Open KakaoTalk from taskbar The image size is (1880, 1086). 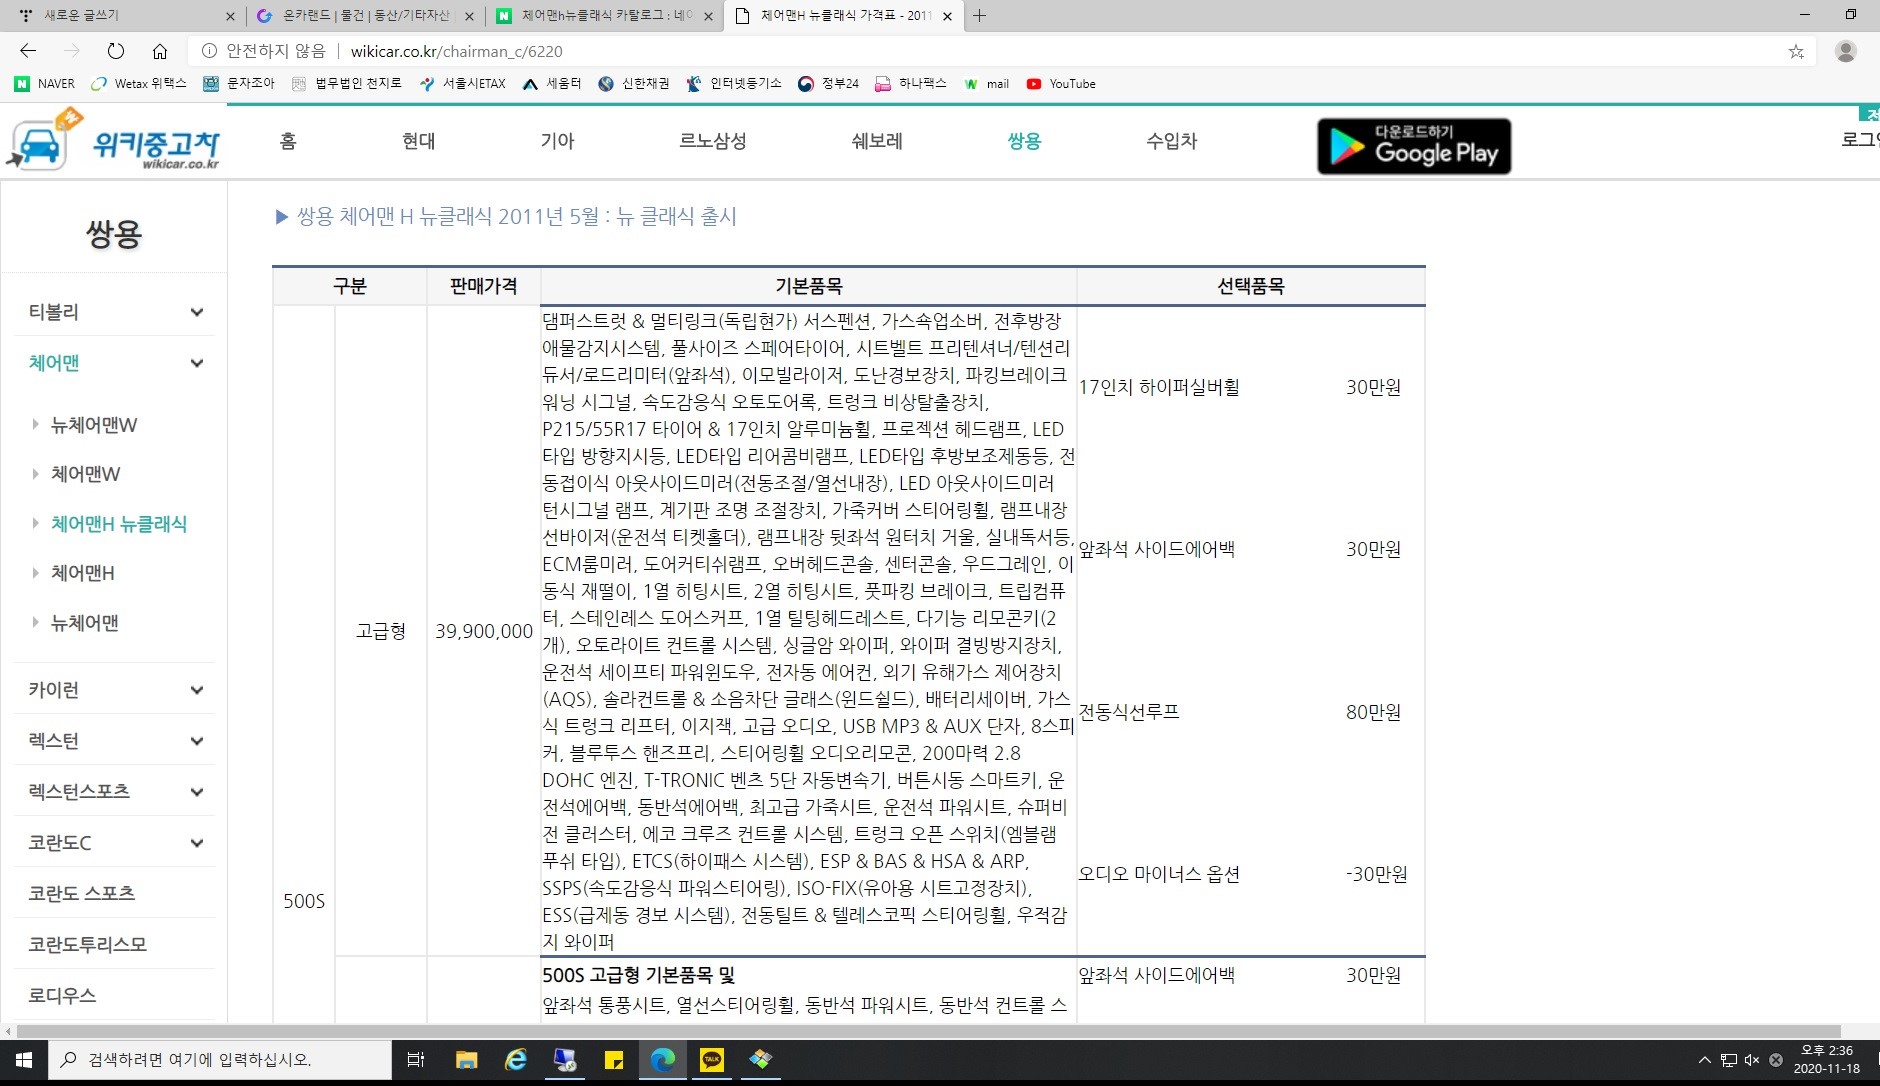[x=712, y=1060]
